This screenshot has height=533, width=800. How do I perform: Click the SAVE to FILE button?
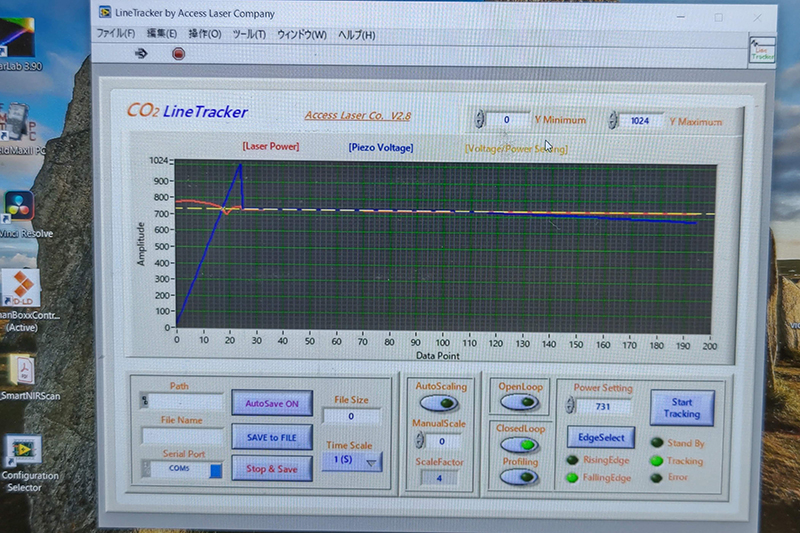tap(272, 438)
